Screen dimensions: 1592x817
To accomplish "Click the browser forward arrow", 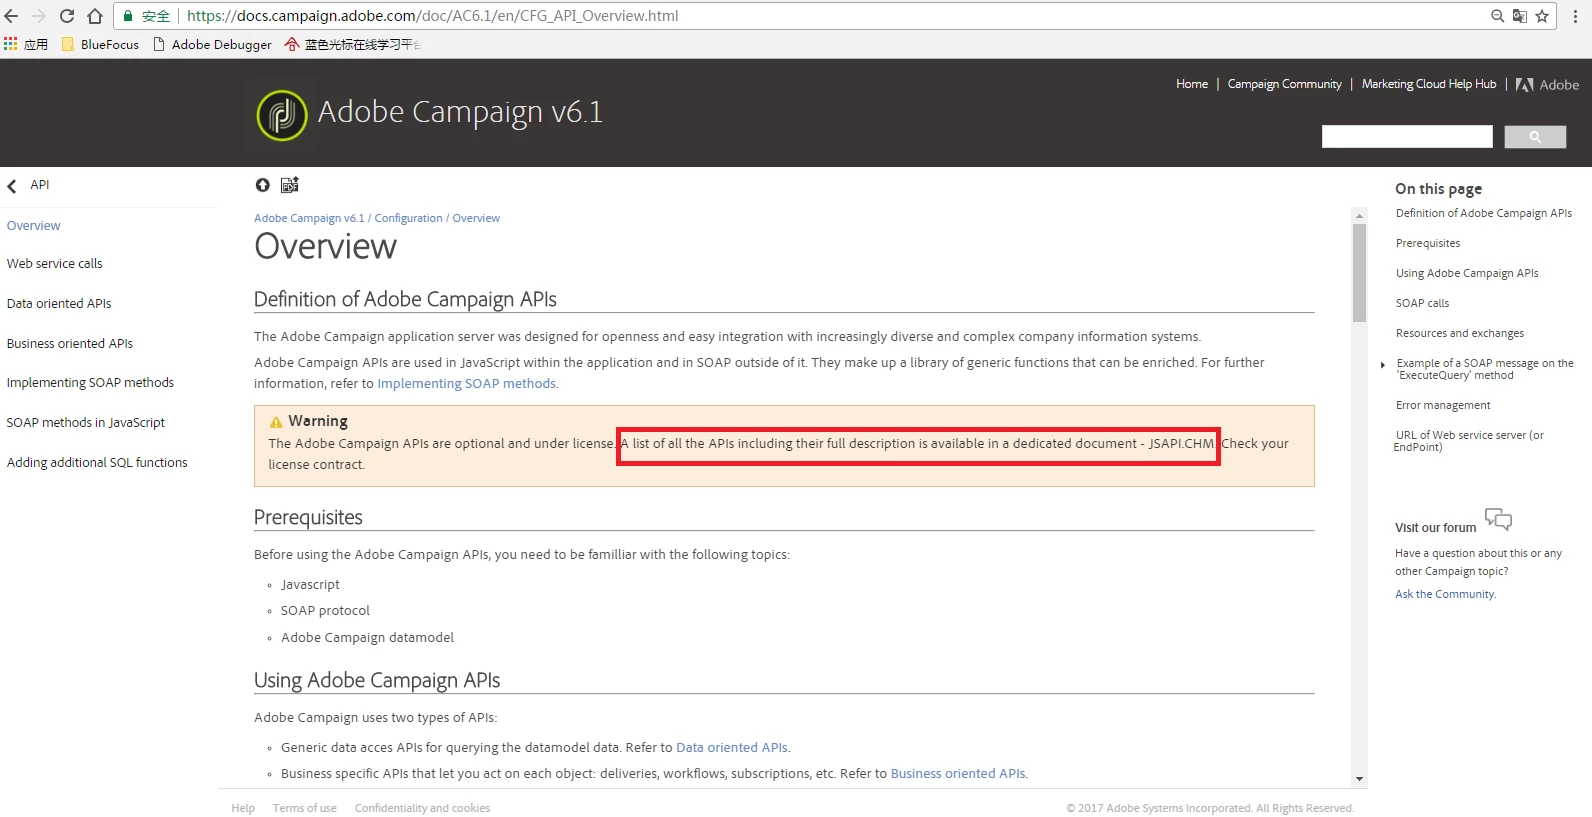I will click(39, 16).
